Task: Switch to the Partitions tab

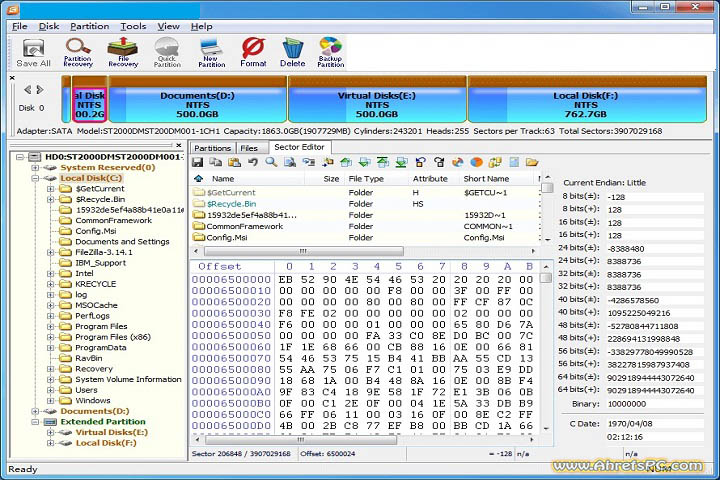Action: click(x=212, y=148)
